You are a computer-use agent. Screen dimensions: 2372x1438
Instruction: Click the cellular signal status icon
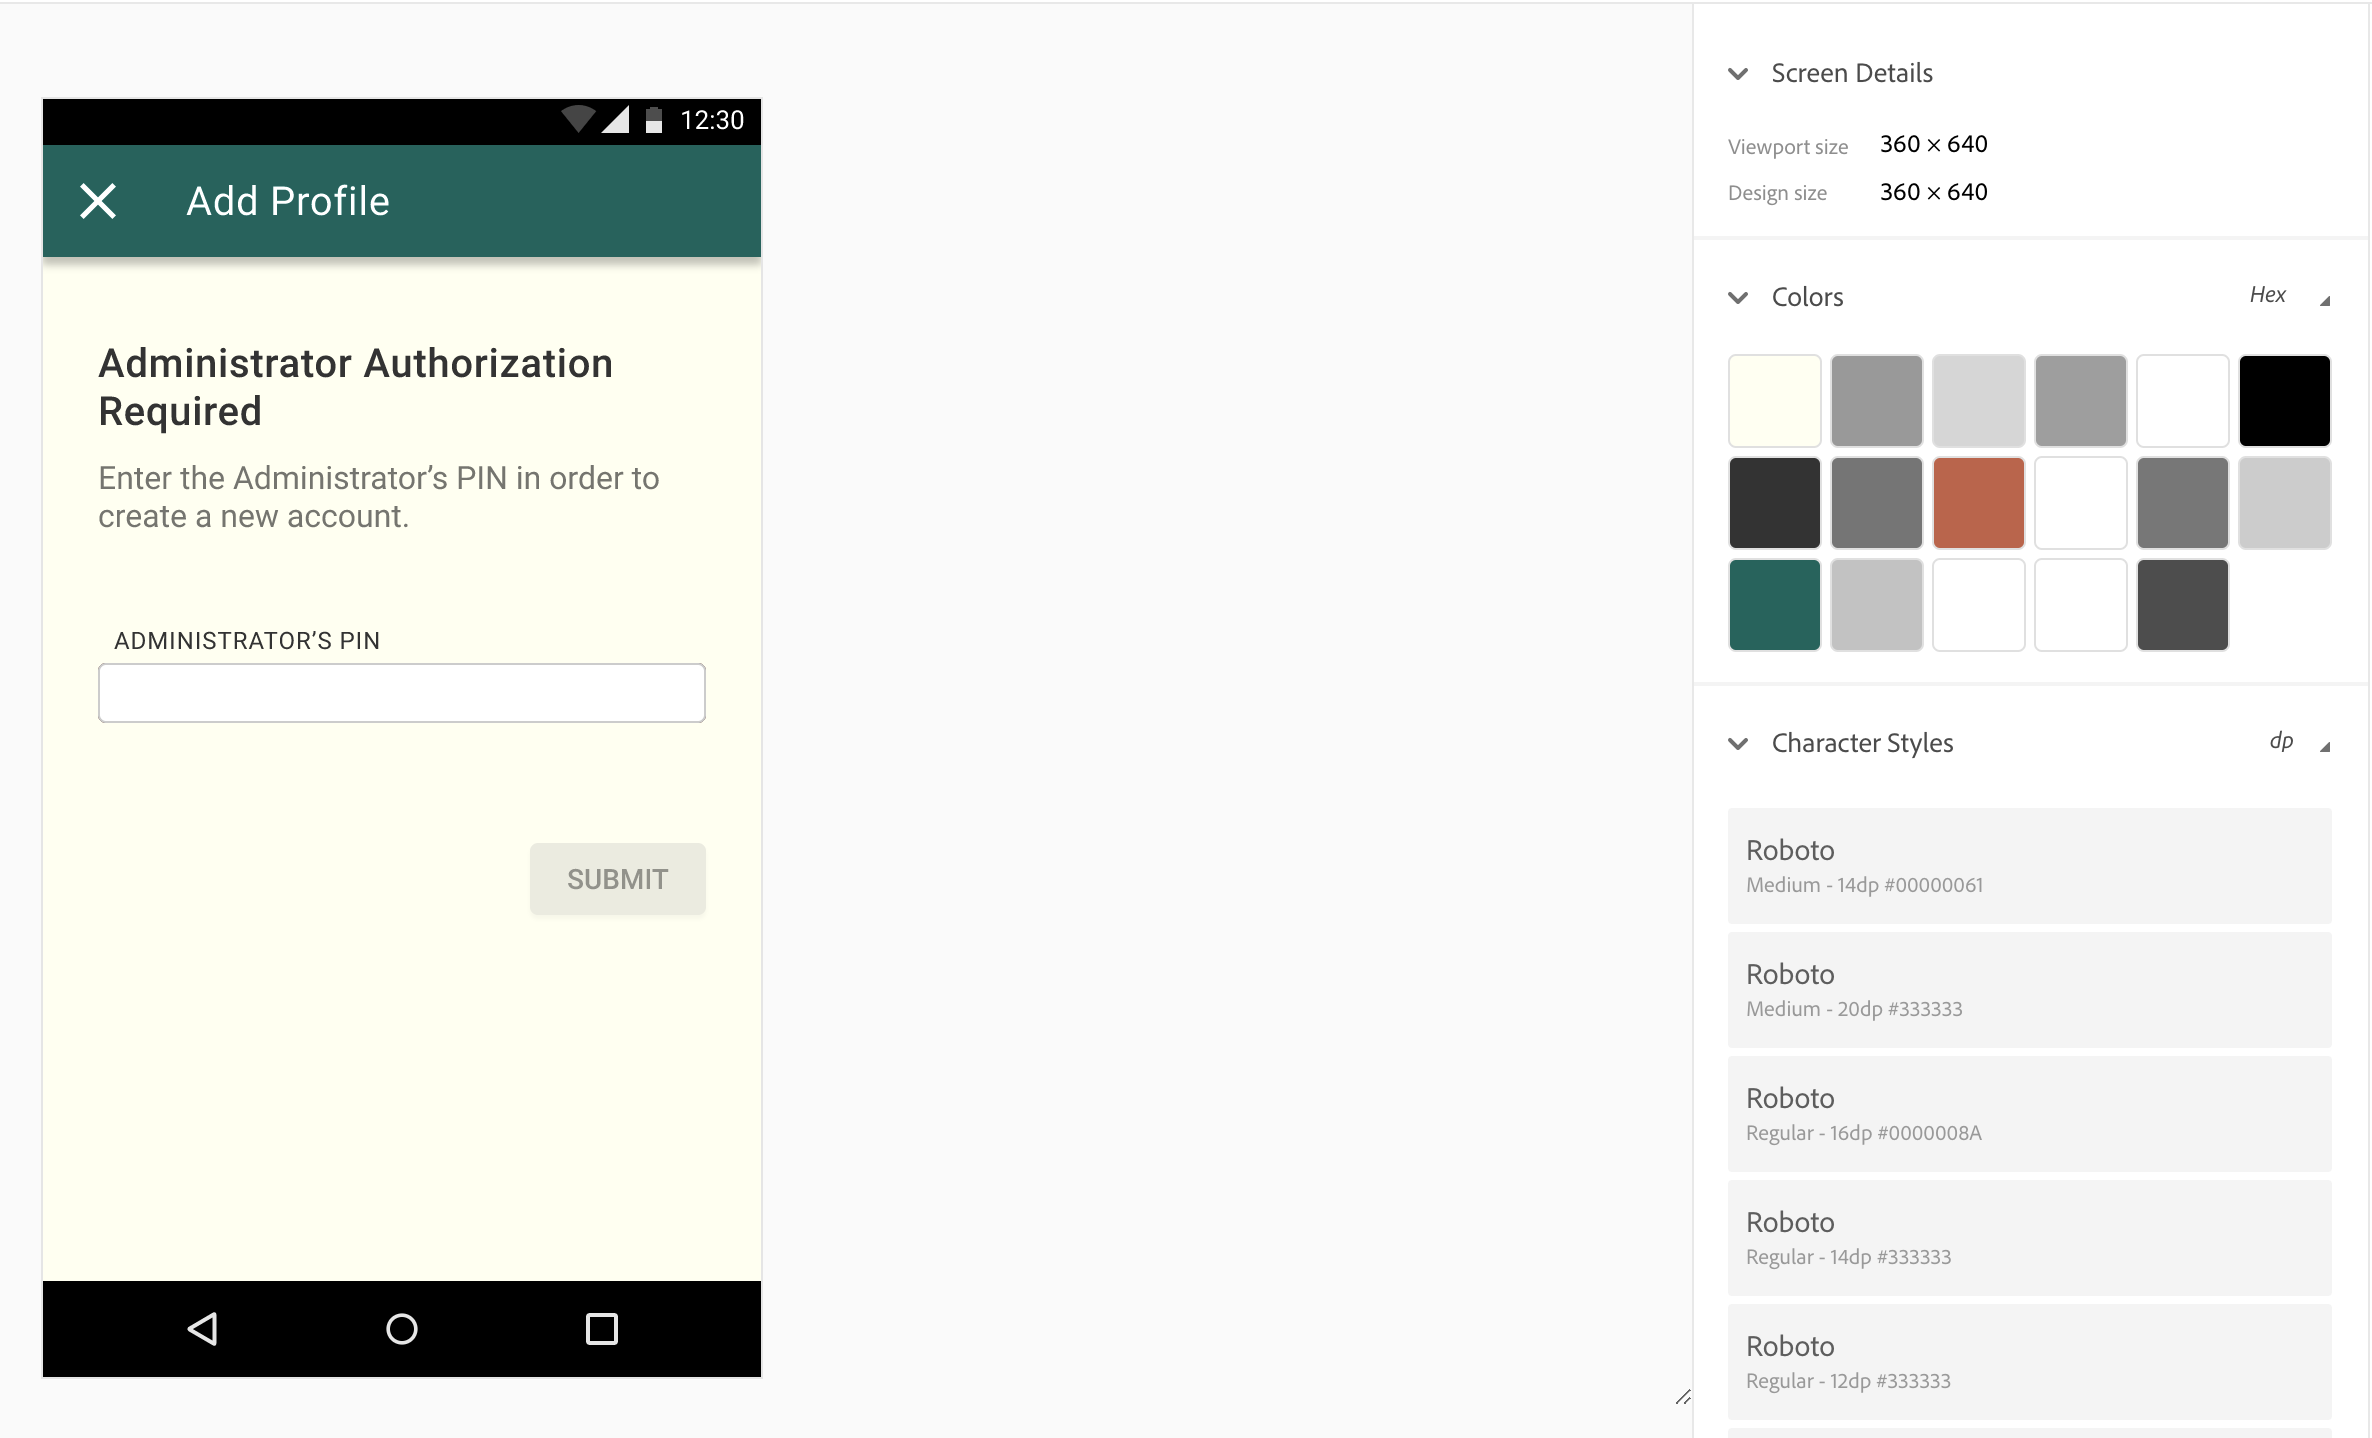(x=616, y=120)
